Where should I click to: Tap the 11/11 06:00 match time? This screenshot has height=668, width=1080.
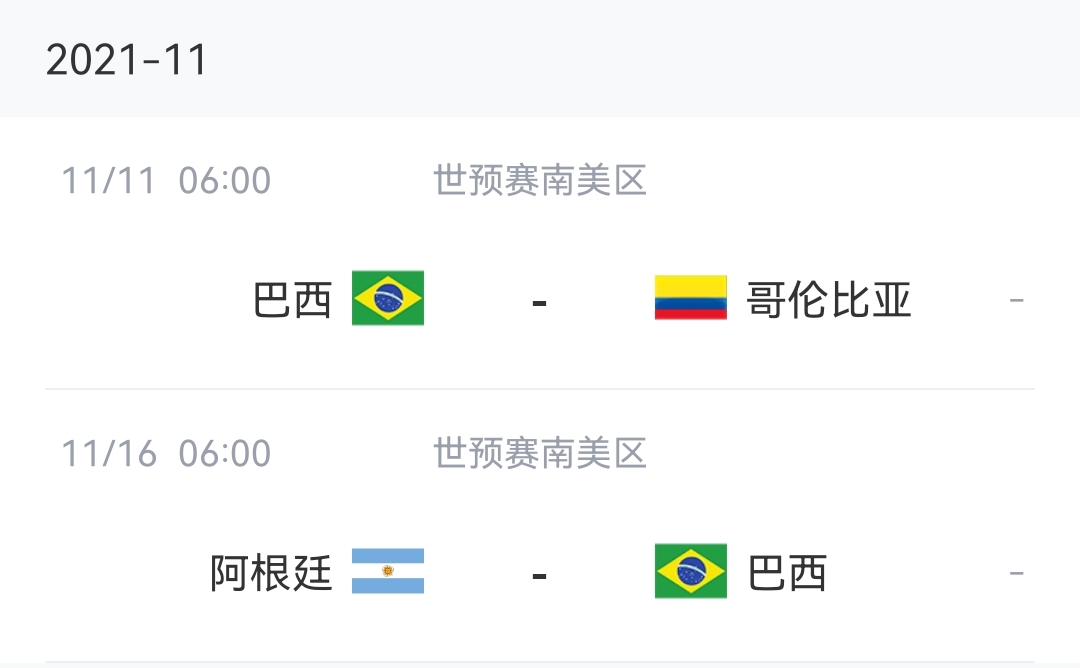click(x=166, y=180)
